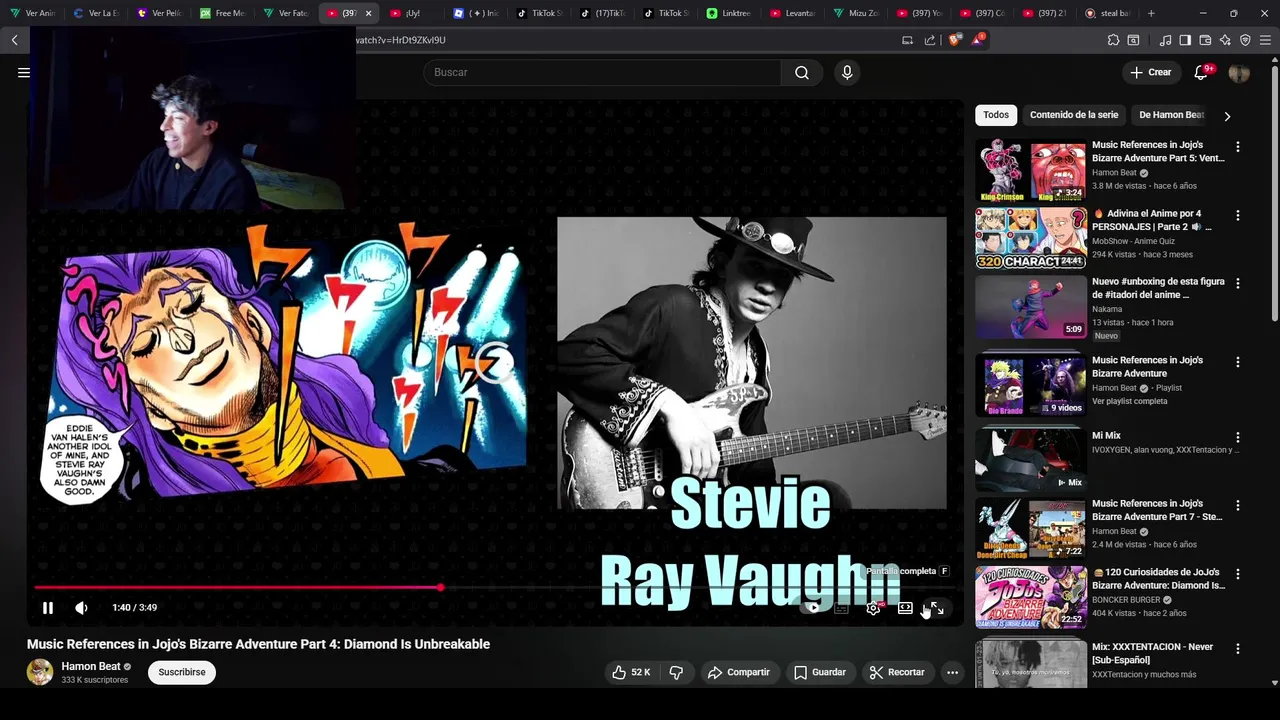This screenshot has height=720, width=1280.
Task: Save the video with Guardar
Action: coord(820,673)
